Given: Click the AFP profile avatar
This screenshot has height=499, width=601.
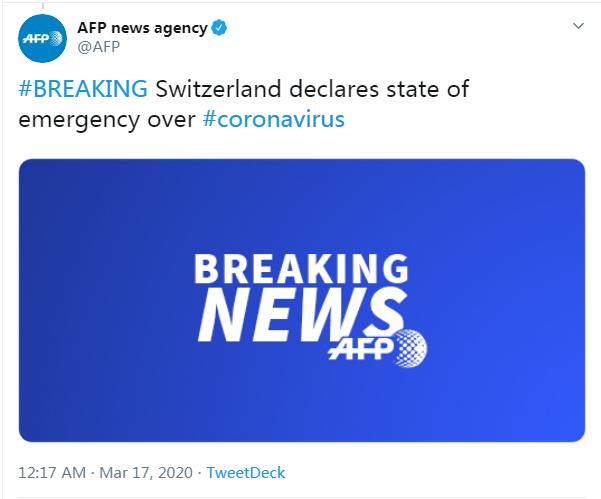Looking at the screenshot, I should point(42,39).
